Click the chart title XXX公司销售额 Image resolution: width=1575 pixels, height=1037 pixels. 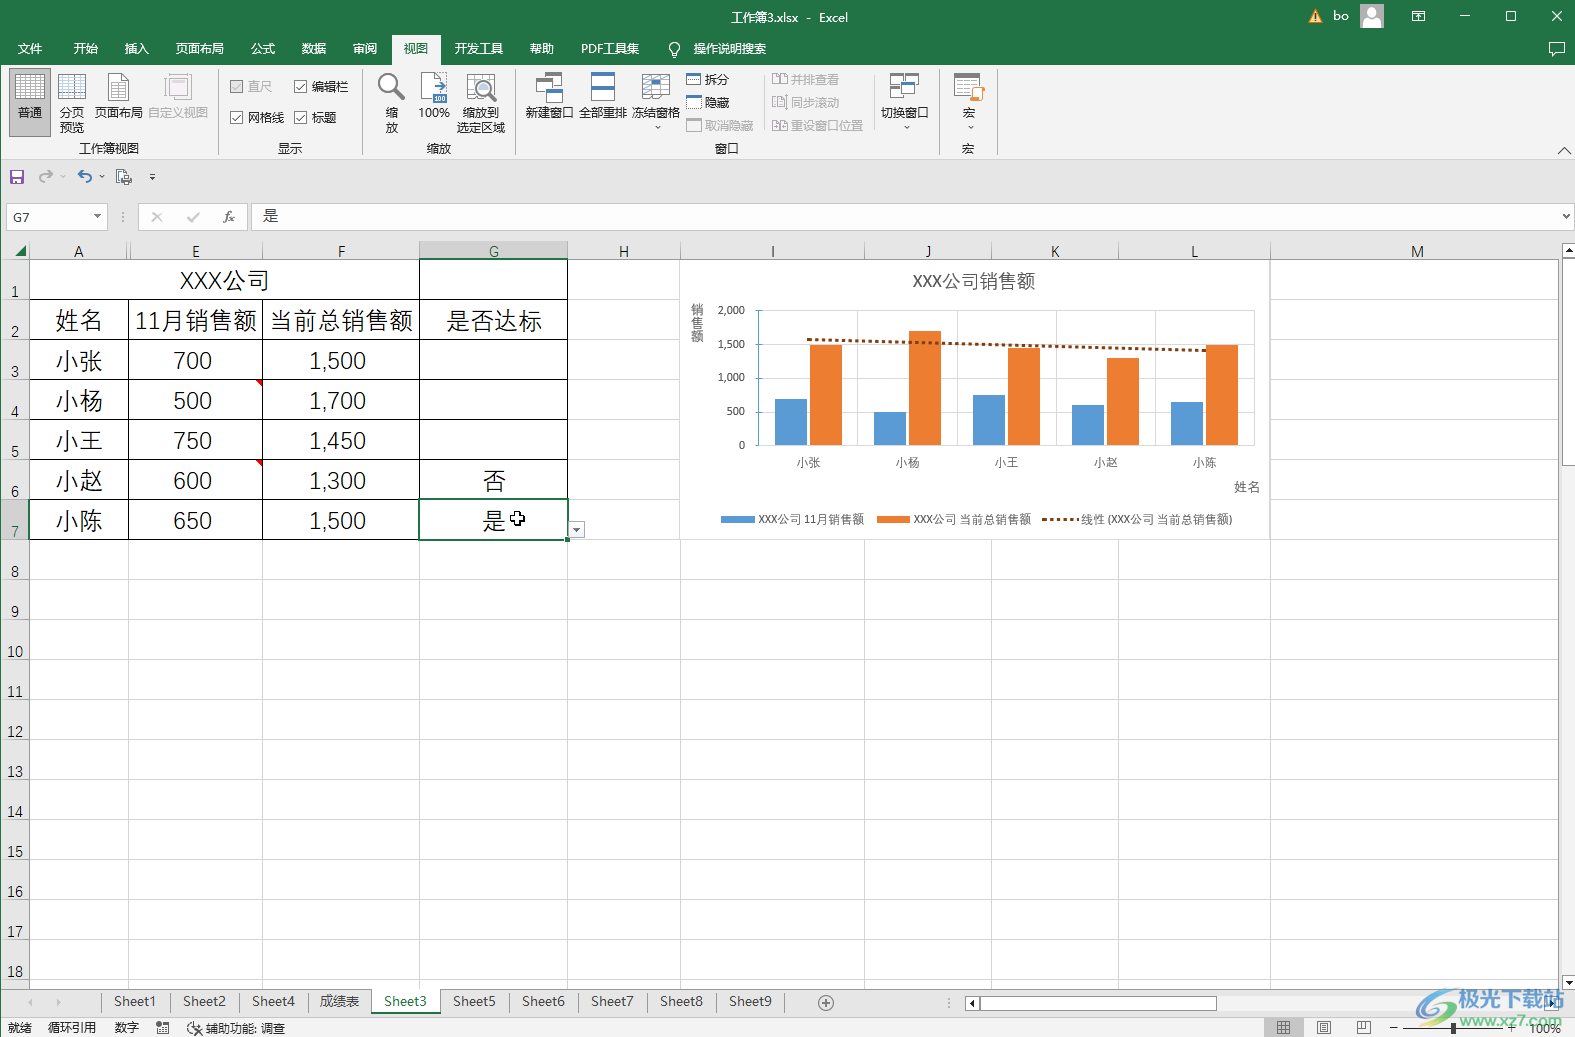coord(973,282)
